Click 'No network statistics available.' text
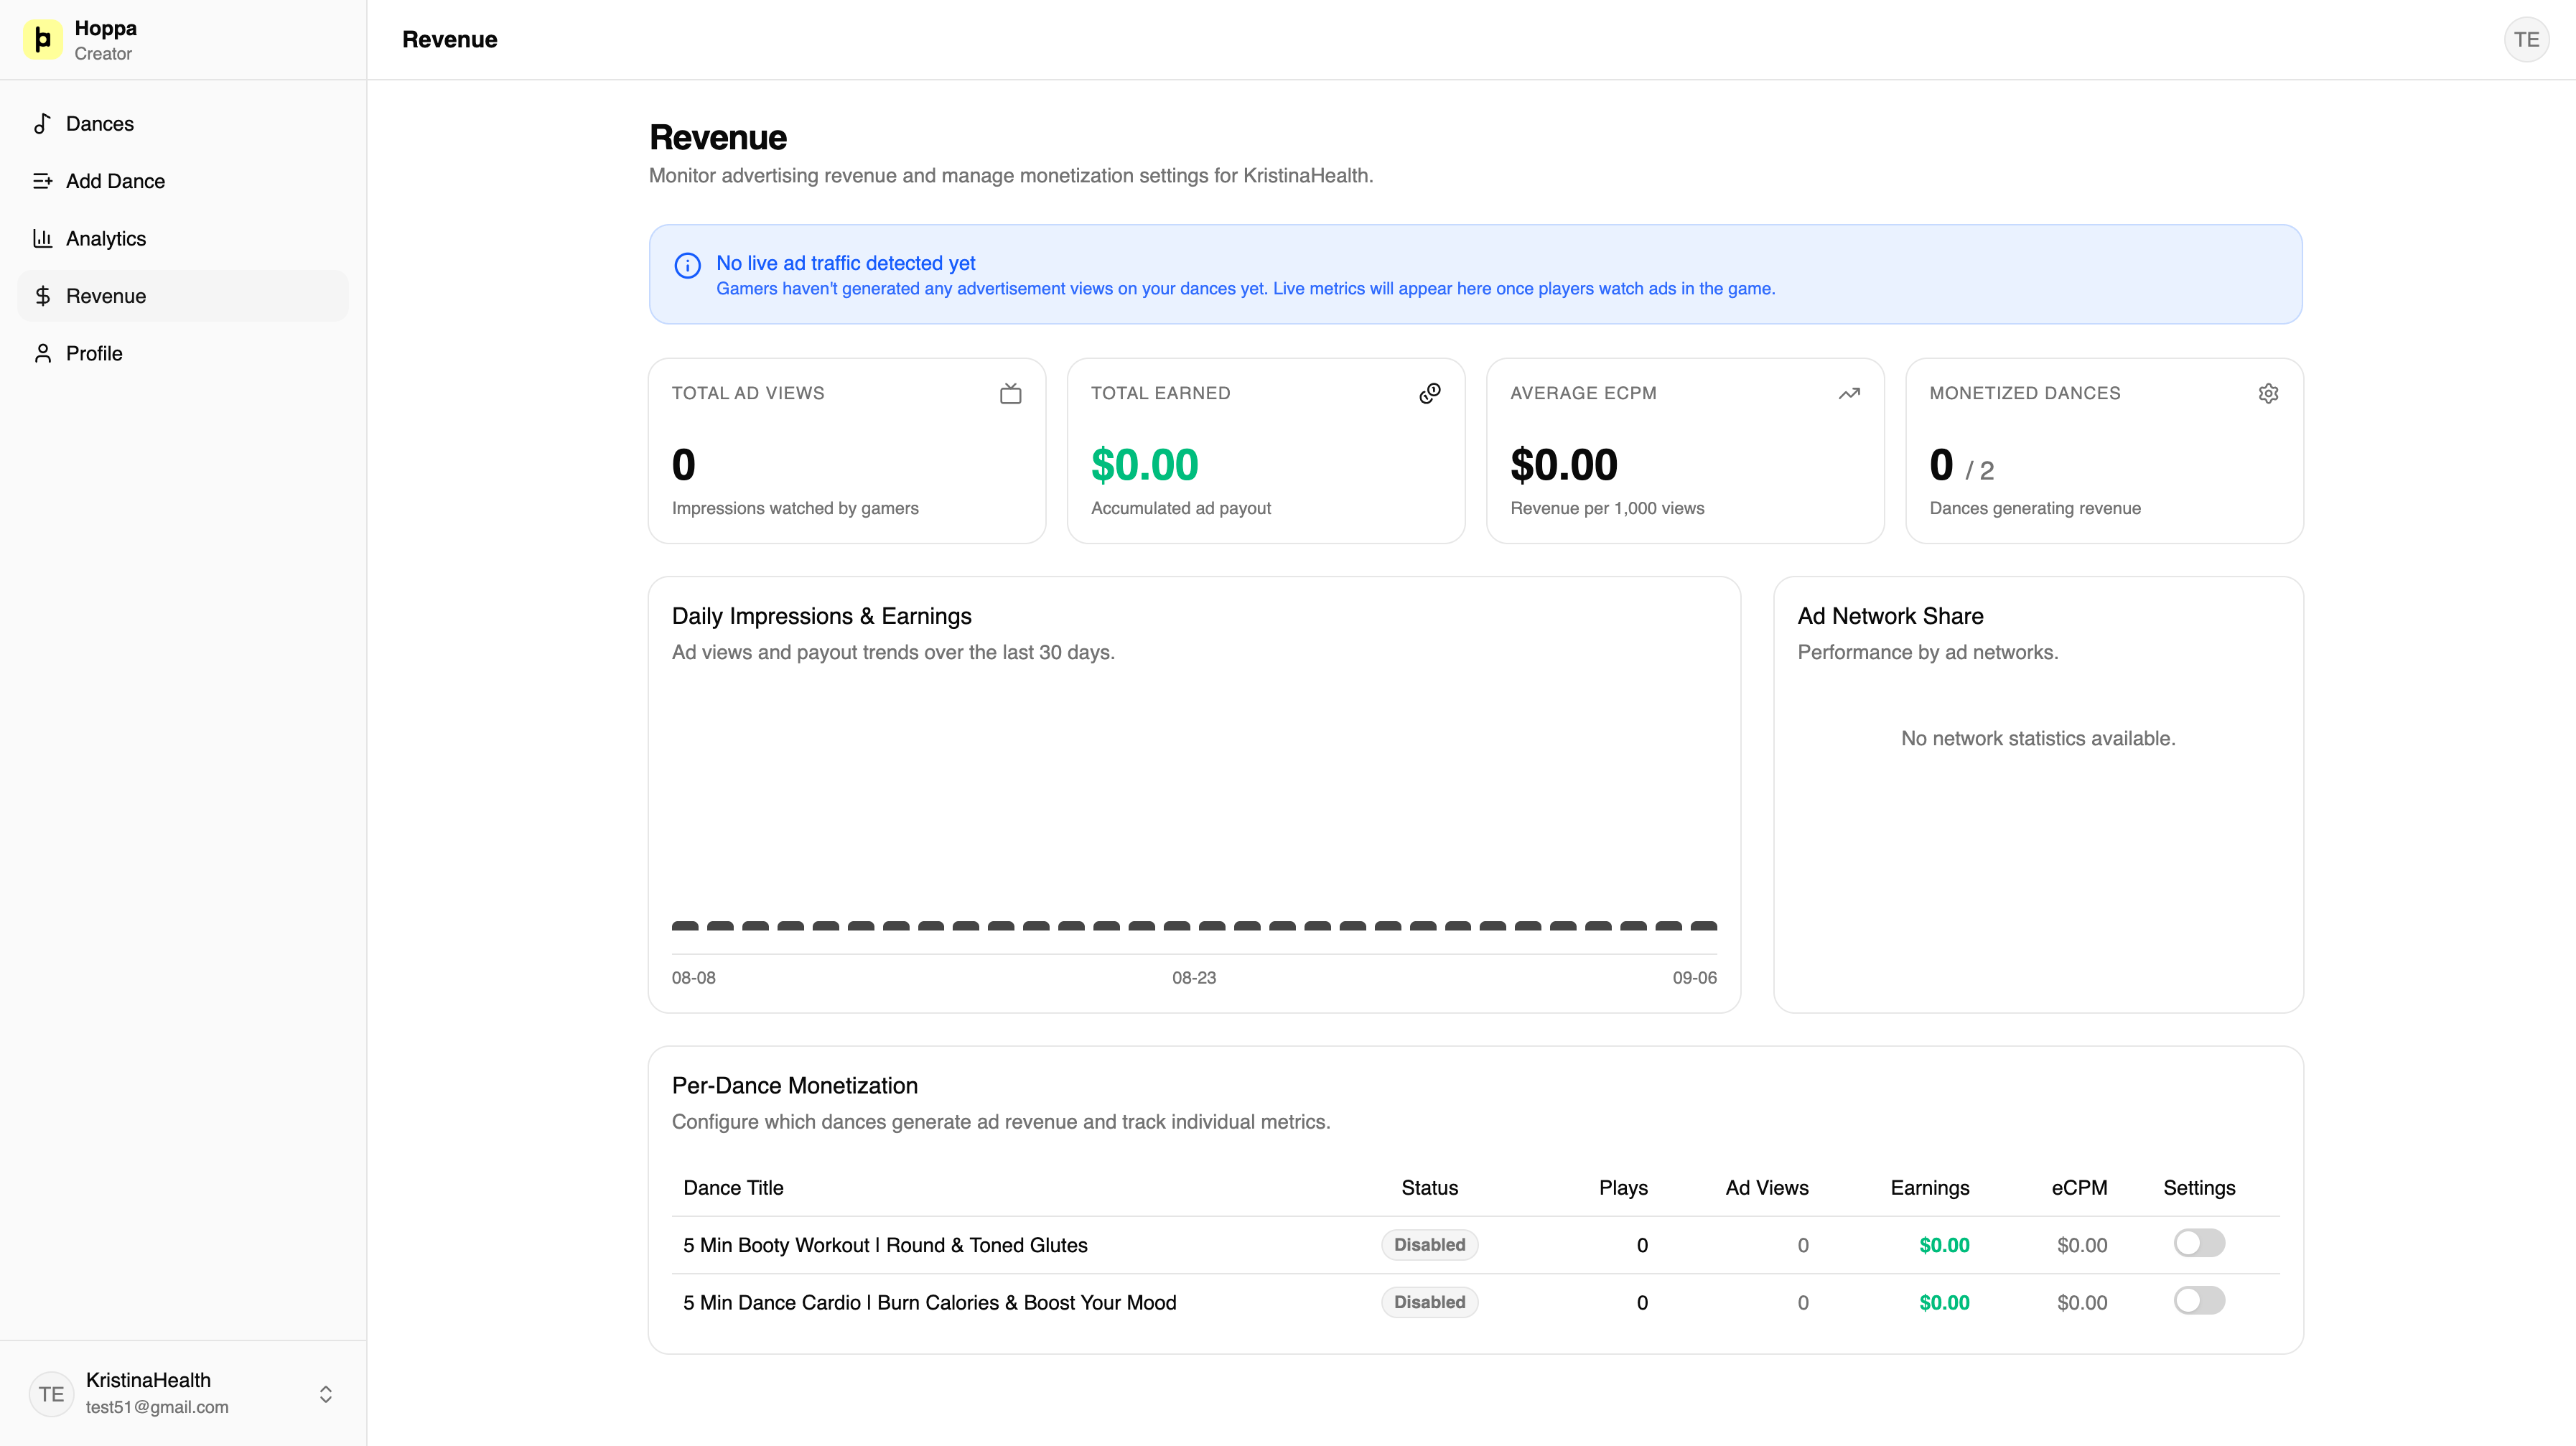The height and width of the screenshot is (1446, 2576). click(2038, 738)
